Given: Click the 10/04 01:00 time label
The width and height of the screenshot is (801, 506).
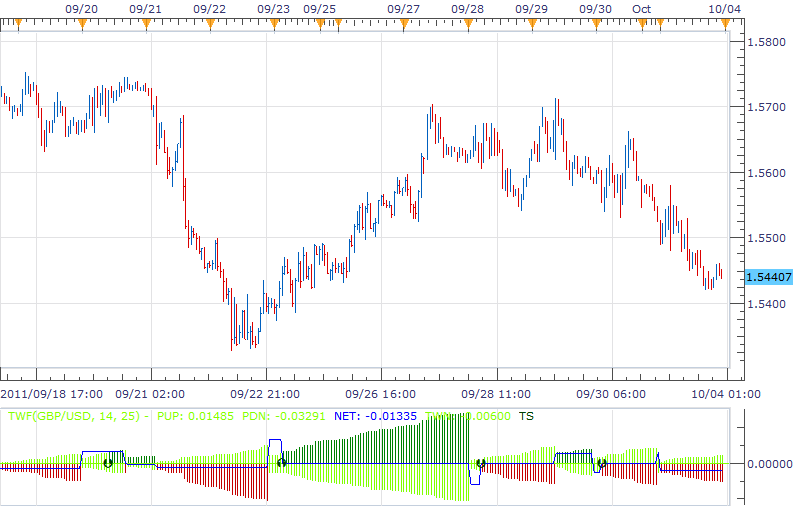Looking at the screenshot, I should coord(726,394).
